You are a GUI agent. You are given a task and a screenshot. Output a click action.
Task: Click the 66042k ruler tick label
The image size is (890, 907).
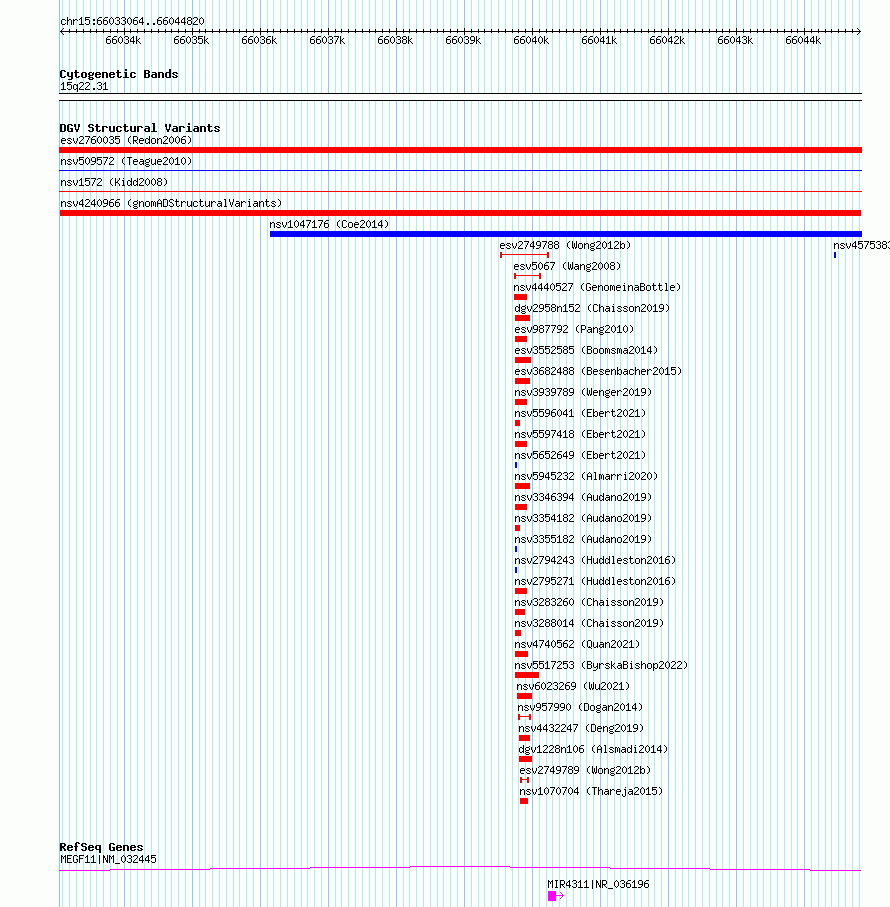pos(667,40)
